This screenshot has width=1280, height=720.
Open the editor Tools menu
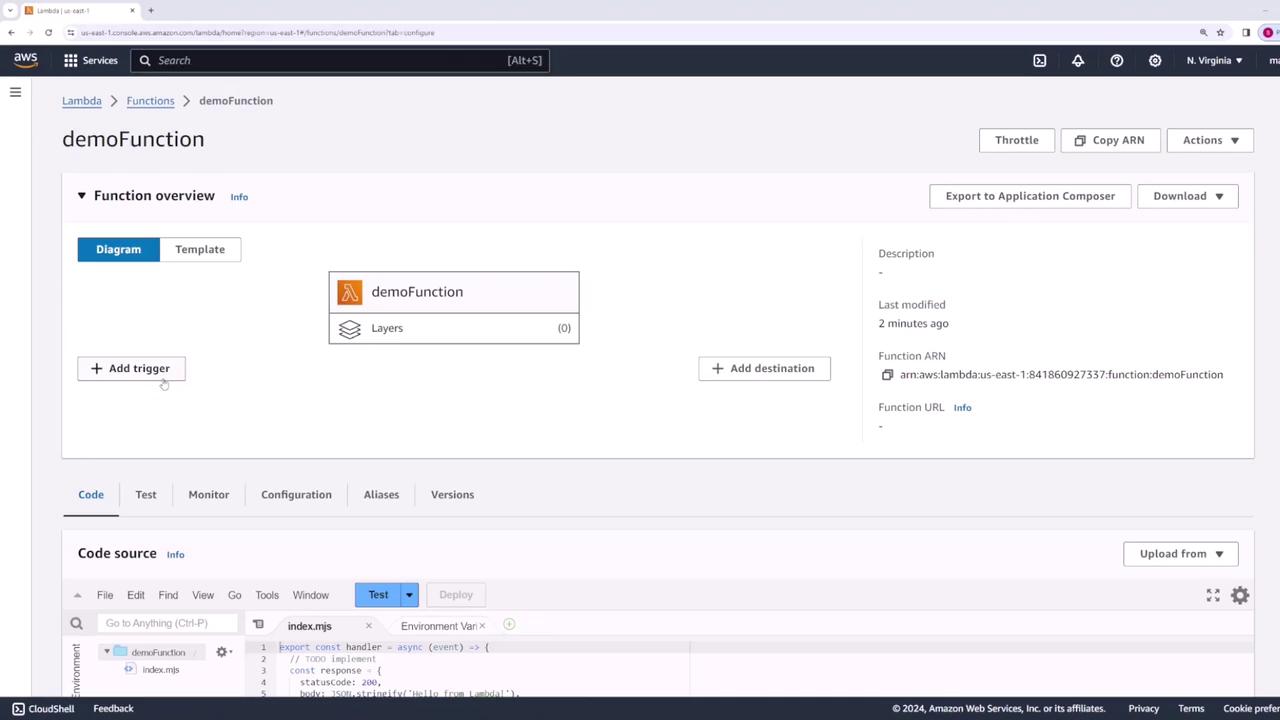point(267,595)
